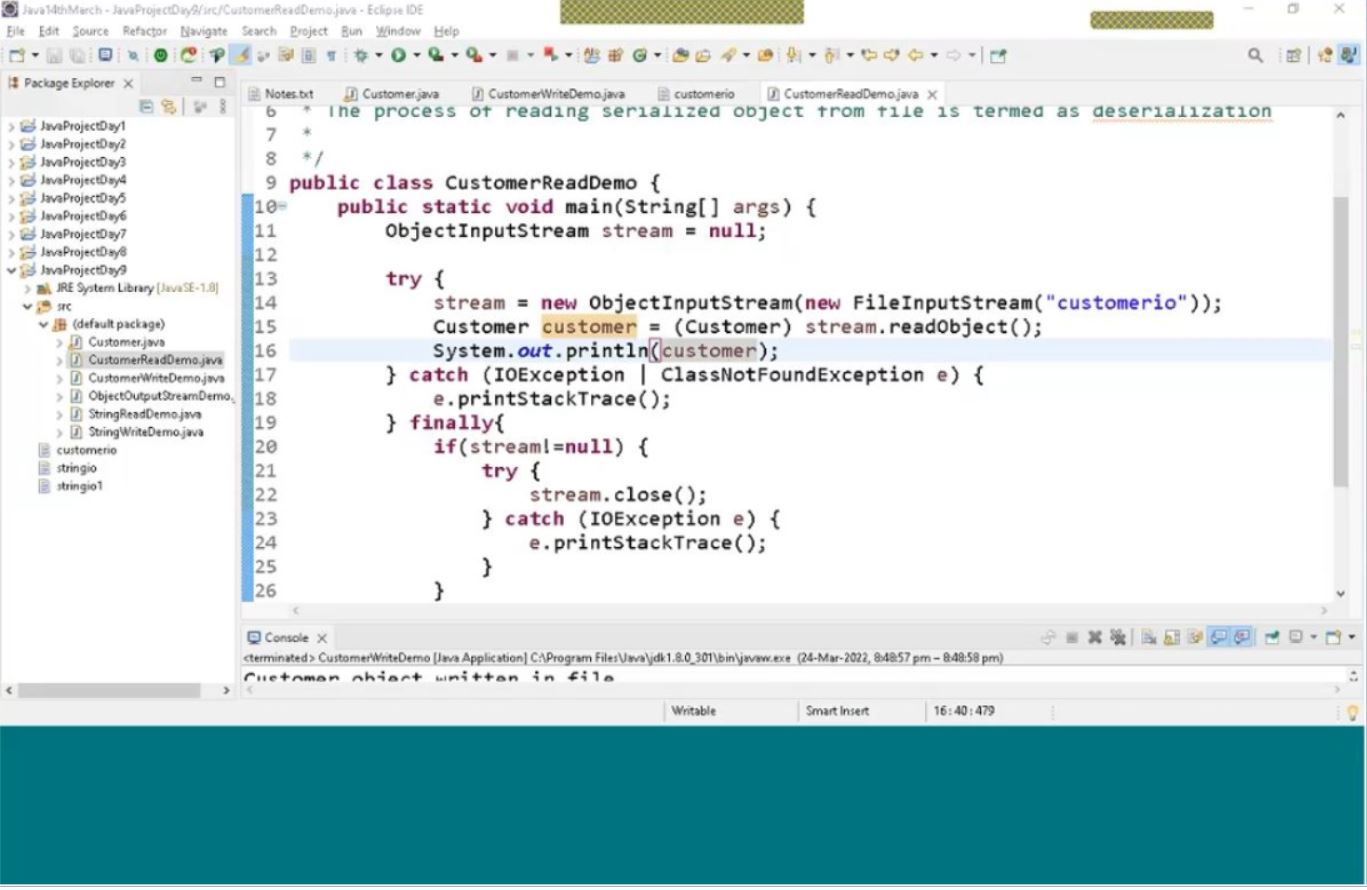This screenshot has width=1367, height=890.
Task: Click the Save toolbar icon
Action: [x=53, y=56]
